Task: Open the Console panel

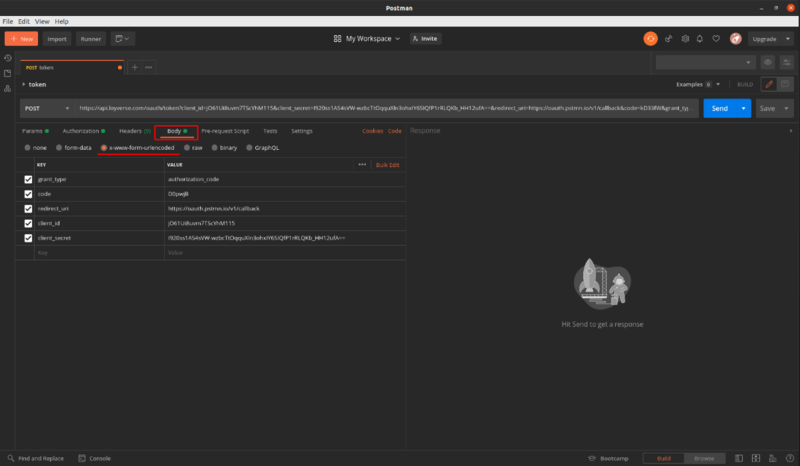Action: tap(94, 458)
